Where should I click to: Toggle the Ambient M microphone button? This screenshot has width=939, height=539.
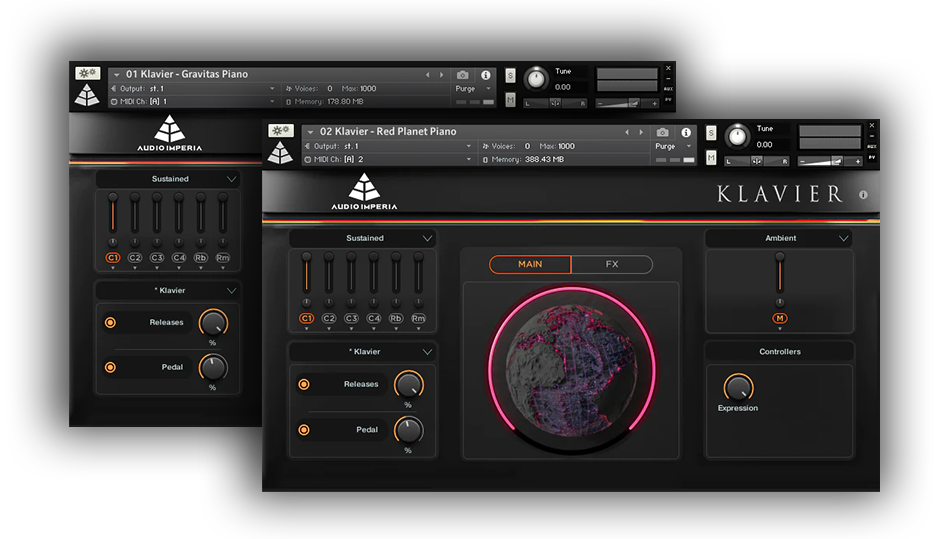[780, 319]
